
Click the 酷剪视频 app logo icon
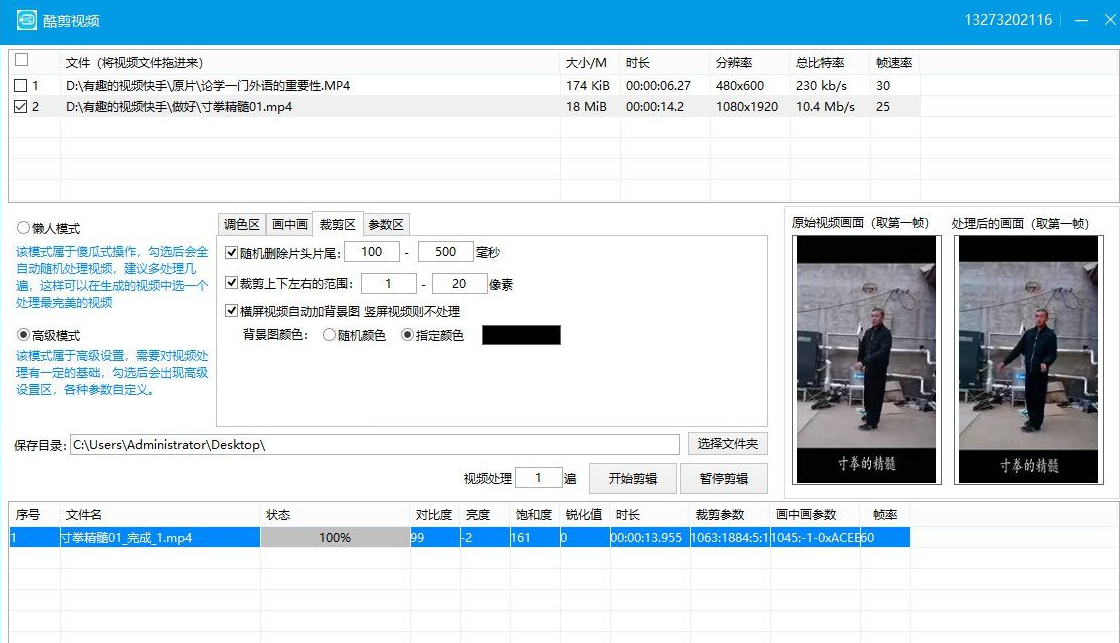click(26, 20)
